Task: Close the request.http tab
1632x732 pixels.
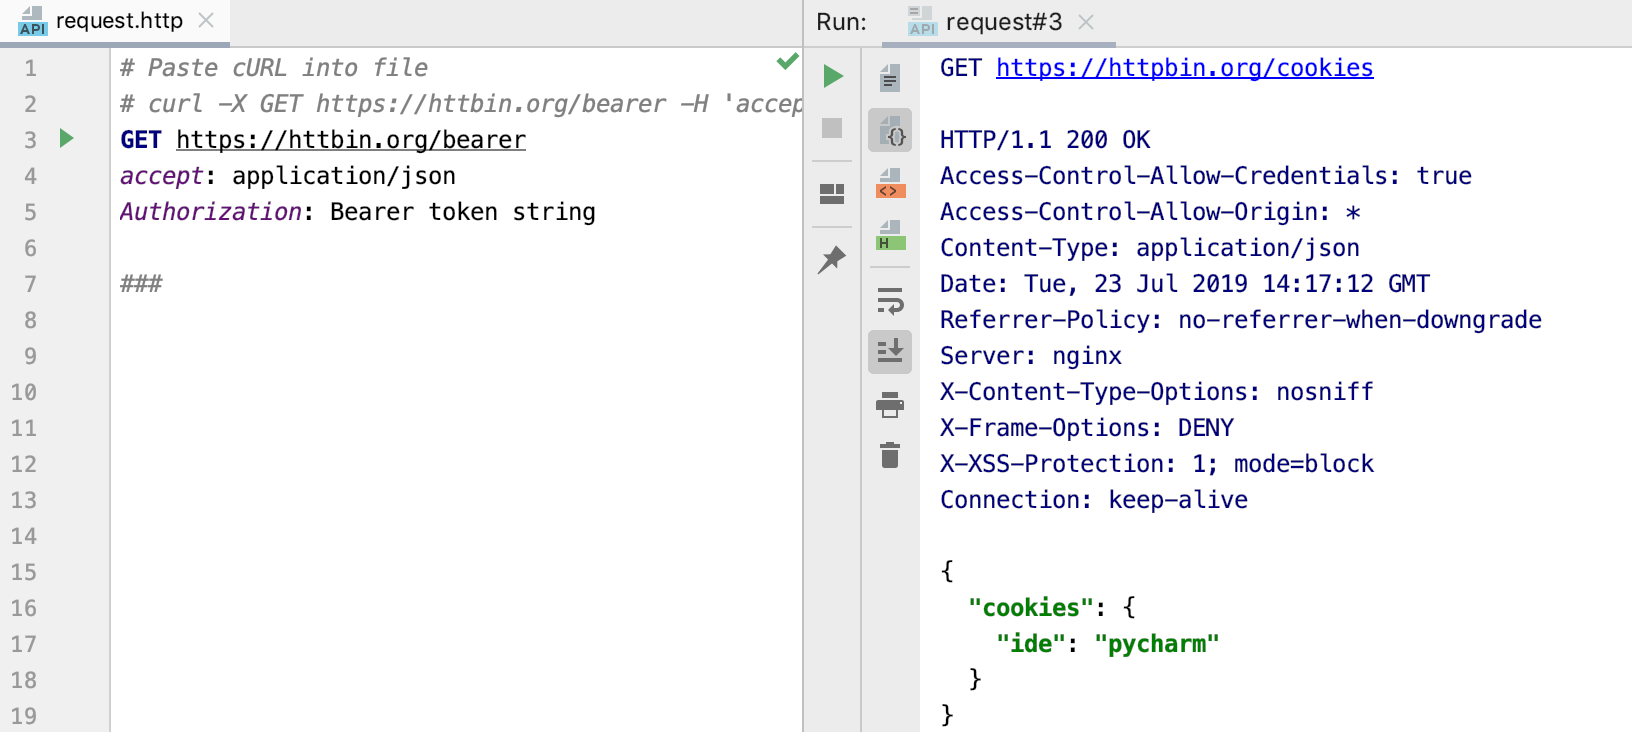Action: pyautogui.click(x=206, y=21)
